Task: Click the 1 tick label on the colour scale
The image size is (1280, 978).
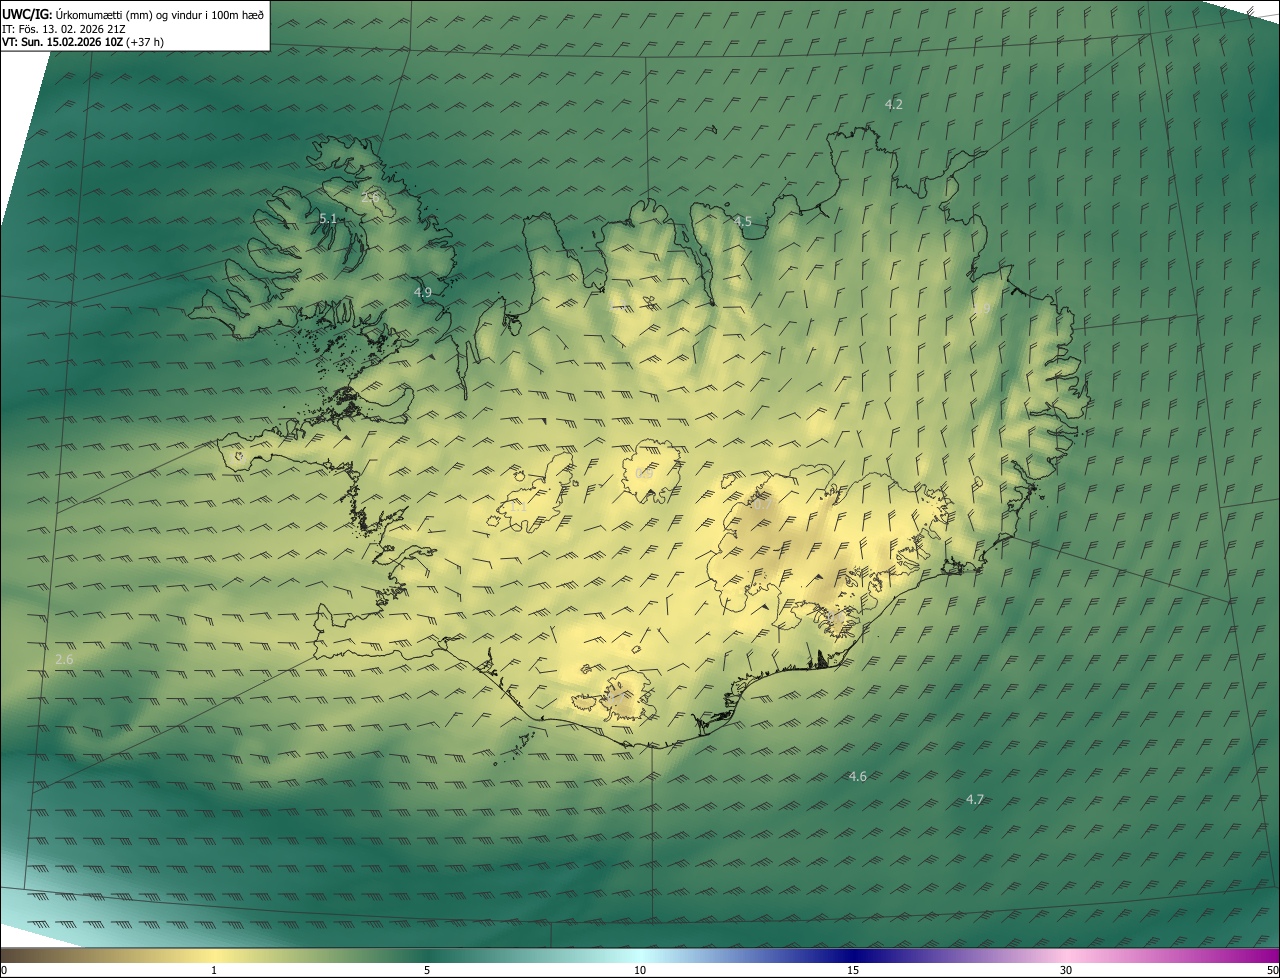Action: coord(214,970)
